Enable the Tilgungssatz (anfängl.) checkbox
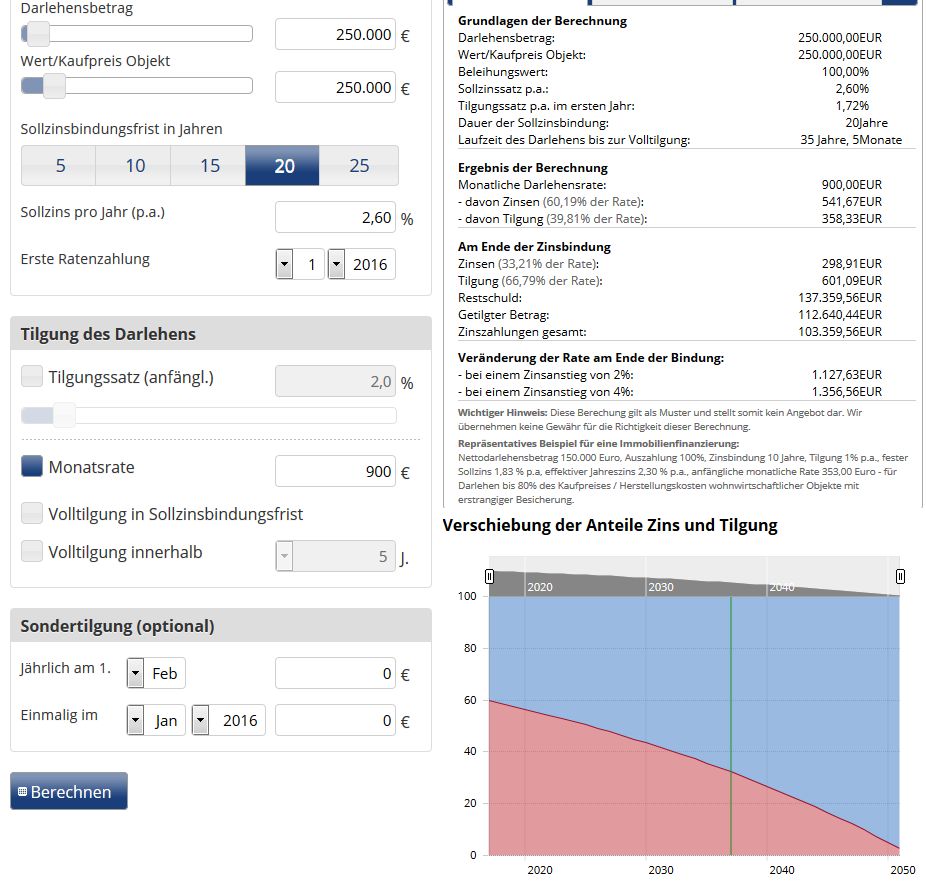926x887 pixels. point(32,376)
